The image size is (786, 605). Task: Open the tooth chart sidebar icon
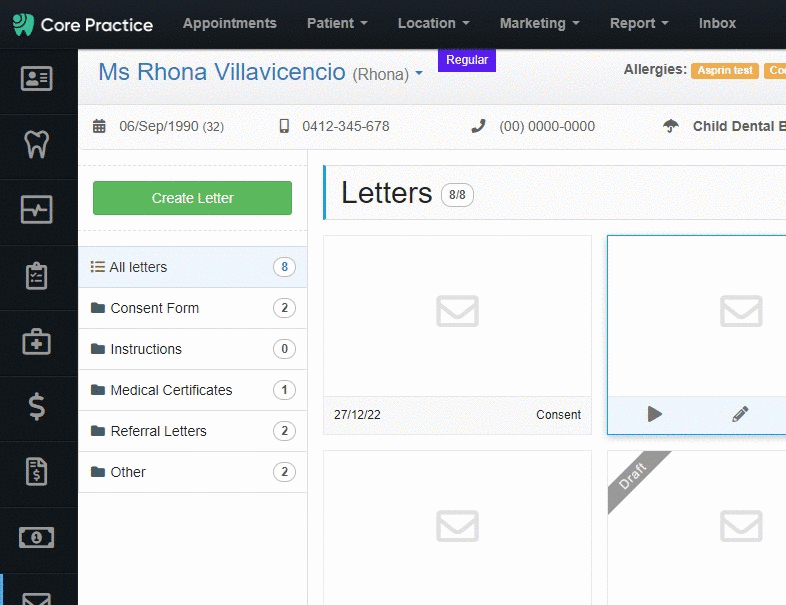[37, 144]
